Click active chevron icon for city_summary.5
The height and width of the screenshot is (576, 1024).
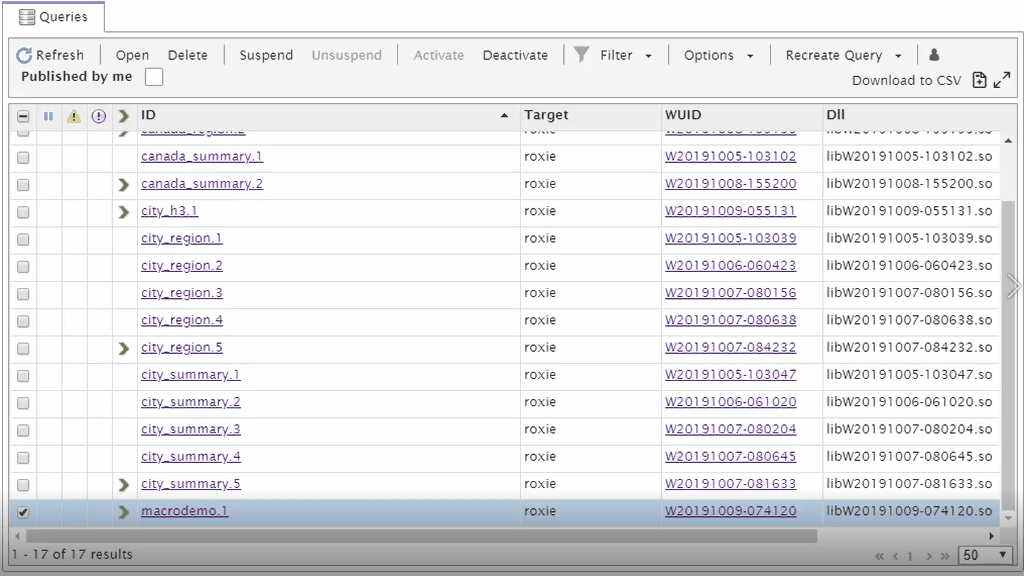pyautogui.click(x=123, y=485)
